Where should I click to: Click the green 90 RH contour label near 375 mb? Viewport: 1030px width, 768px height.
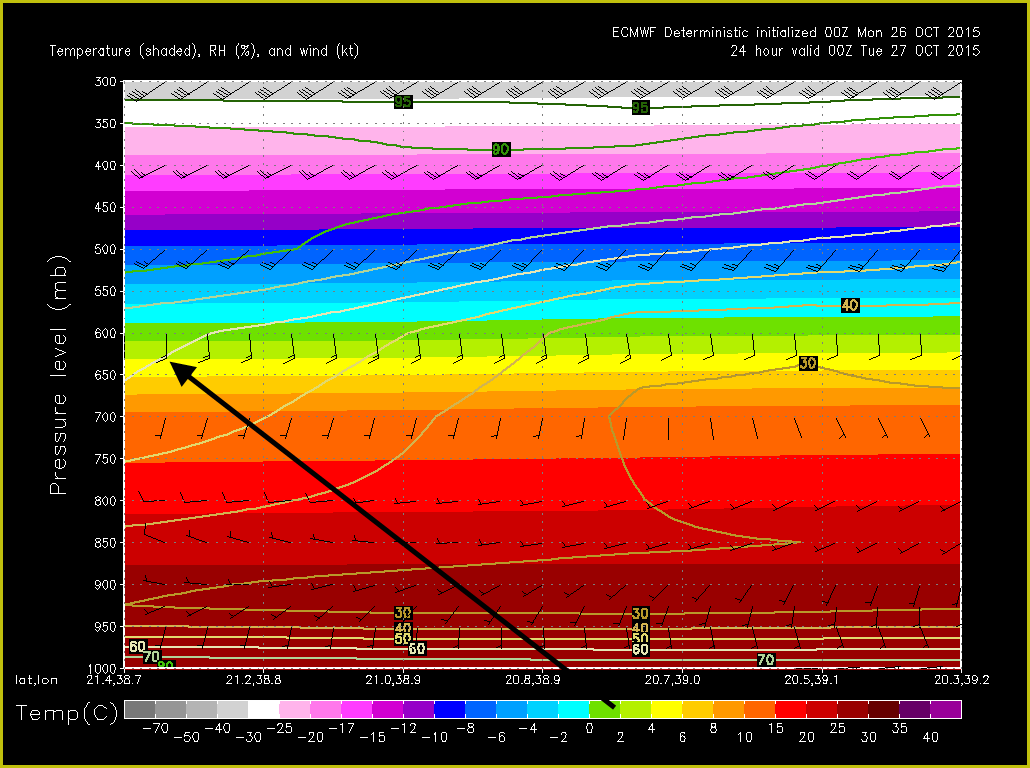[x=501, y=149]
